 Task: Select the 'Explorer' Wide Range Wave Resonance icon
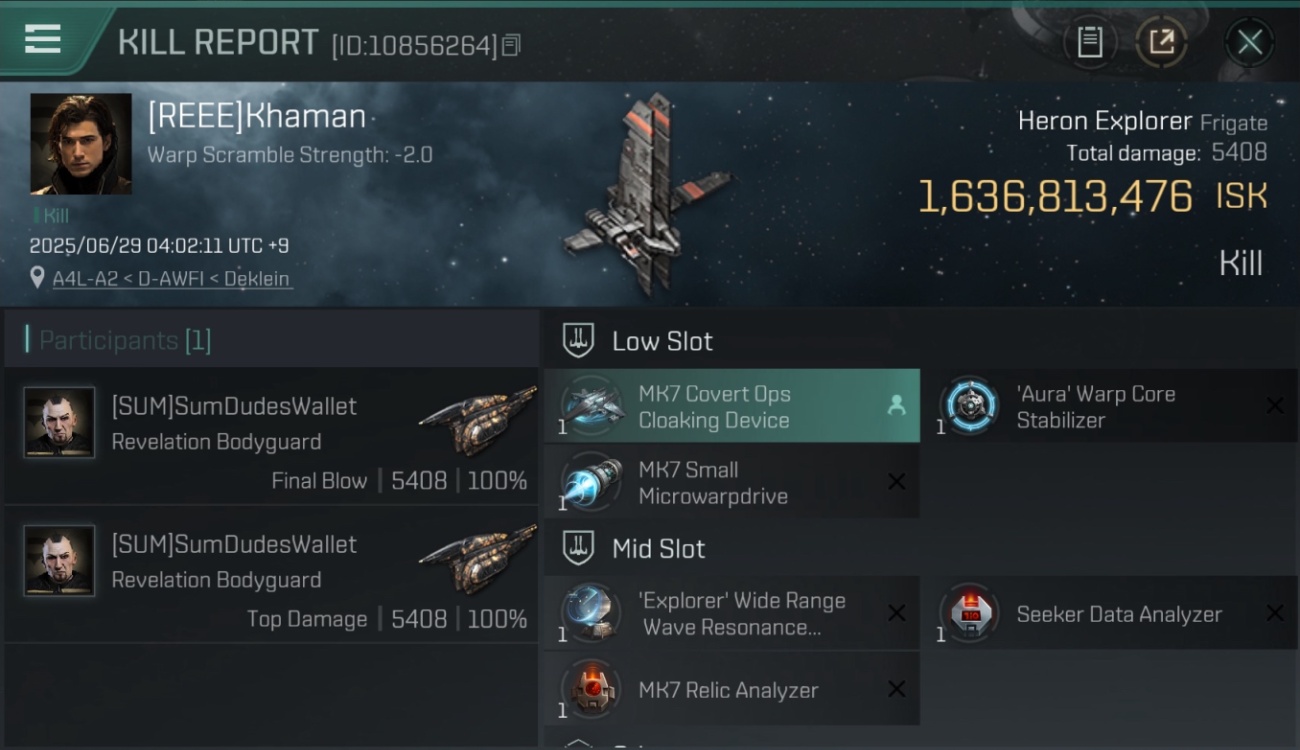pyautogui.click(x=591, y=612)
